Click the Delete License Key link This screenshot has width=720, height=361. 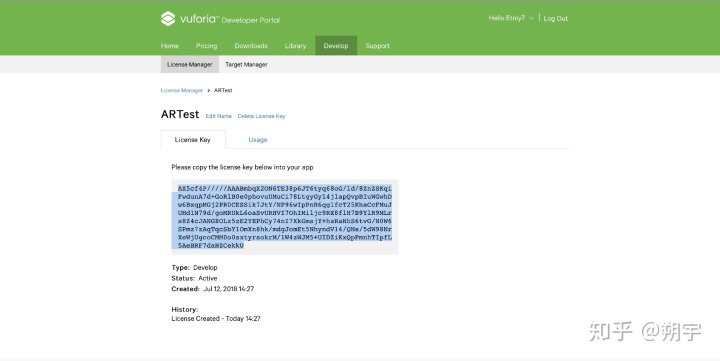(261, 116)
